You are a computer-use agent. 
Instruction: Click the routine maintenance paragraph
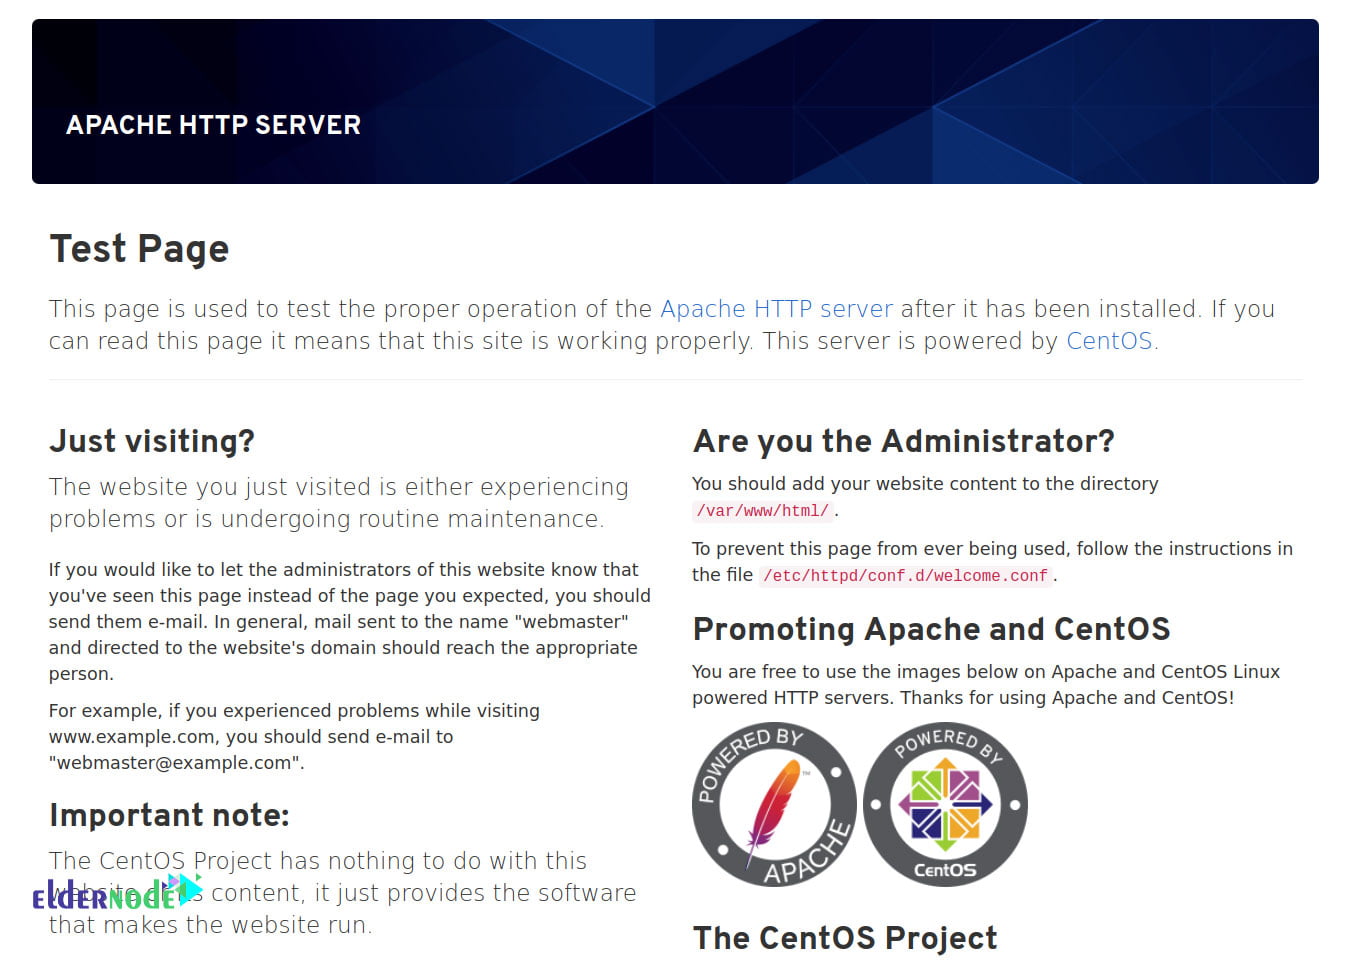tap(339, 503)
